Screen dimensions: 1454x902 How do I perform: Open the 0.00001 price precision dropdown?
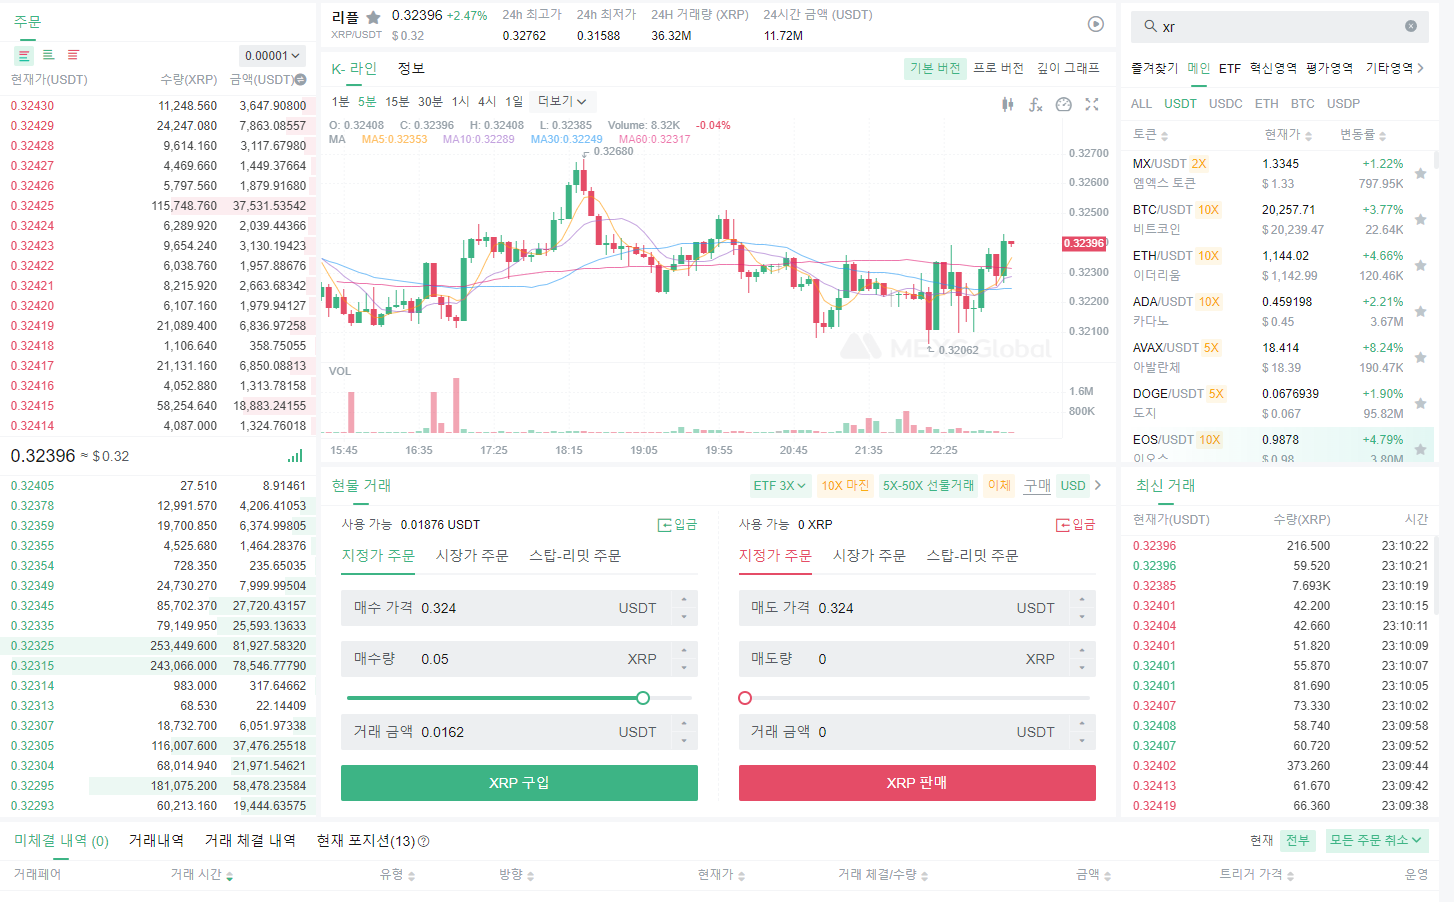pyautogui.click(x=273, y=56)
